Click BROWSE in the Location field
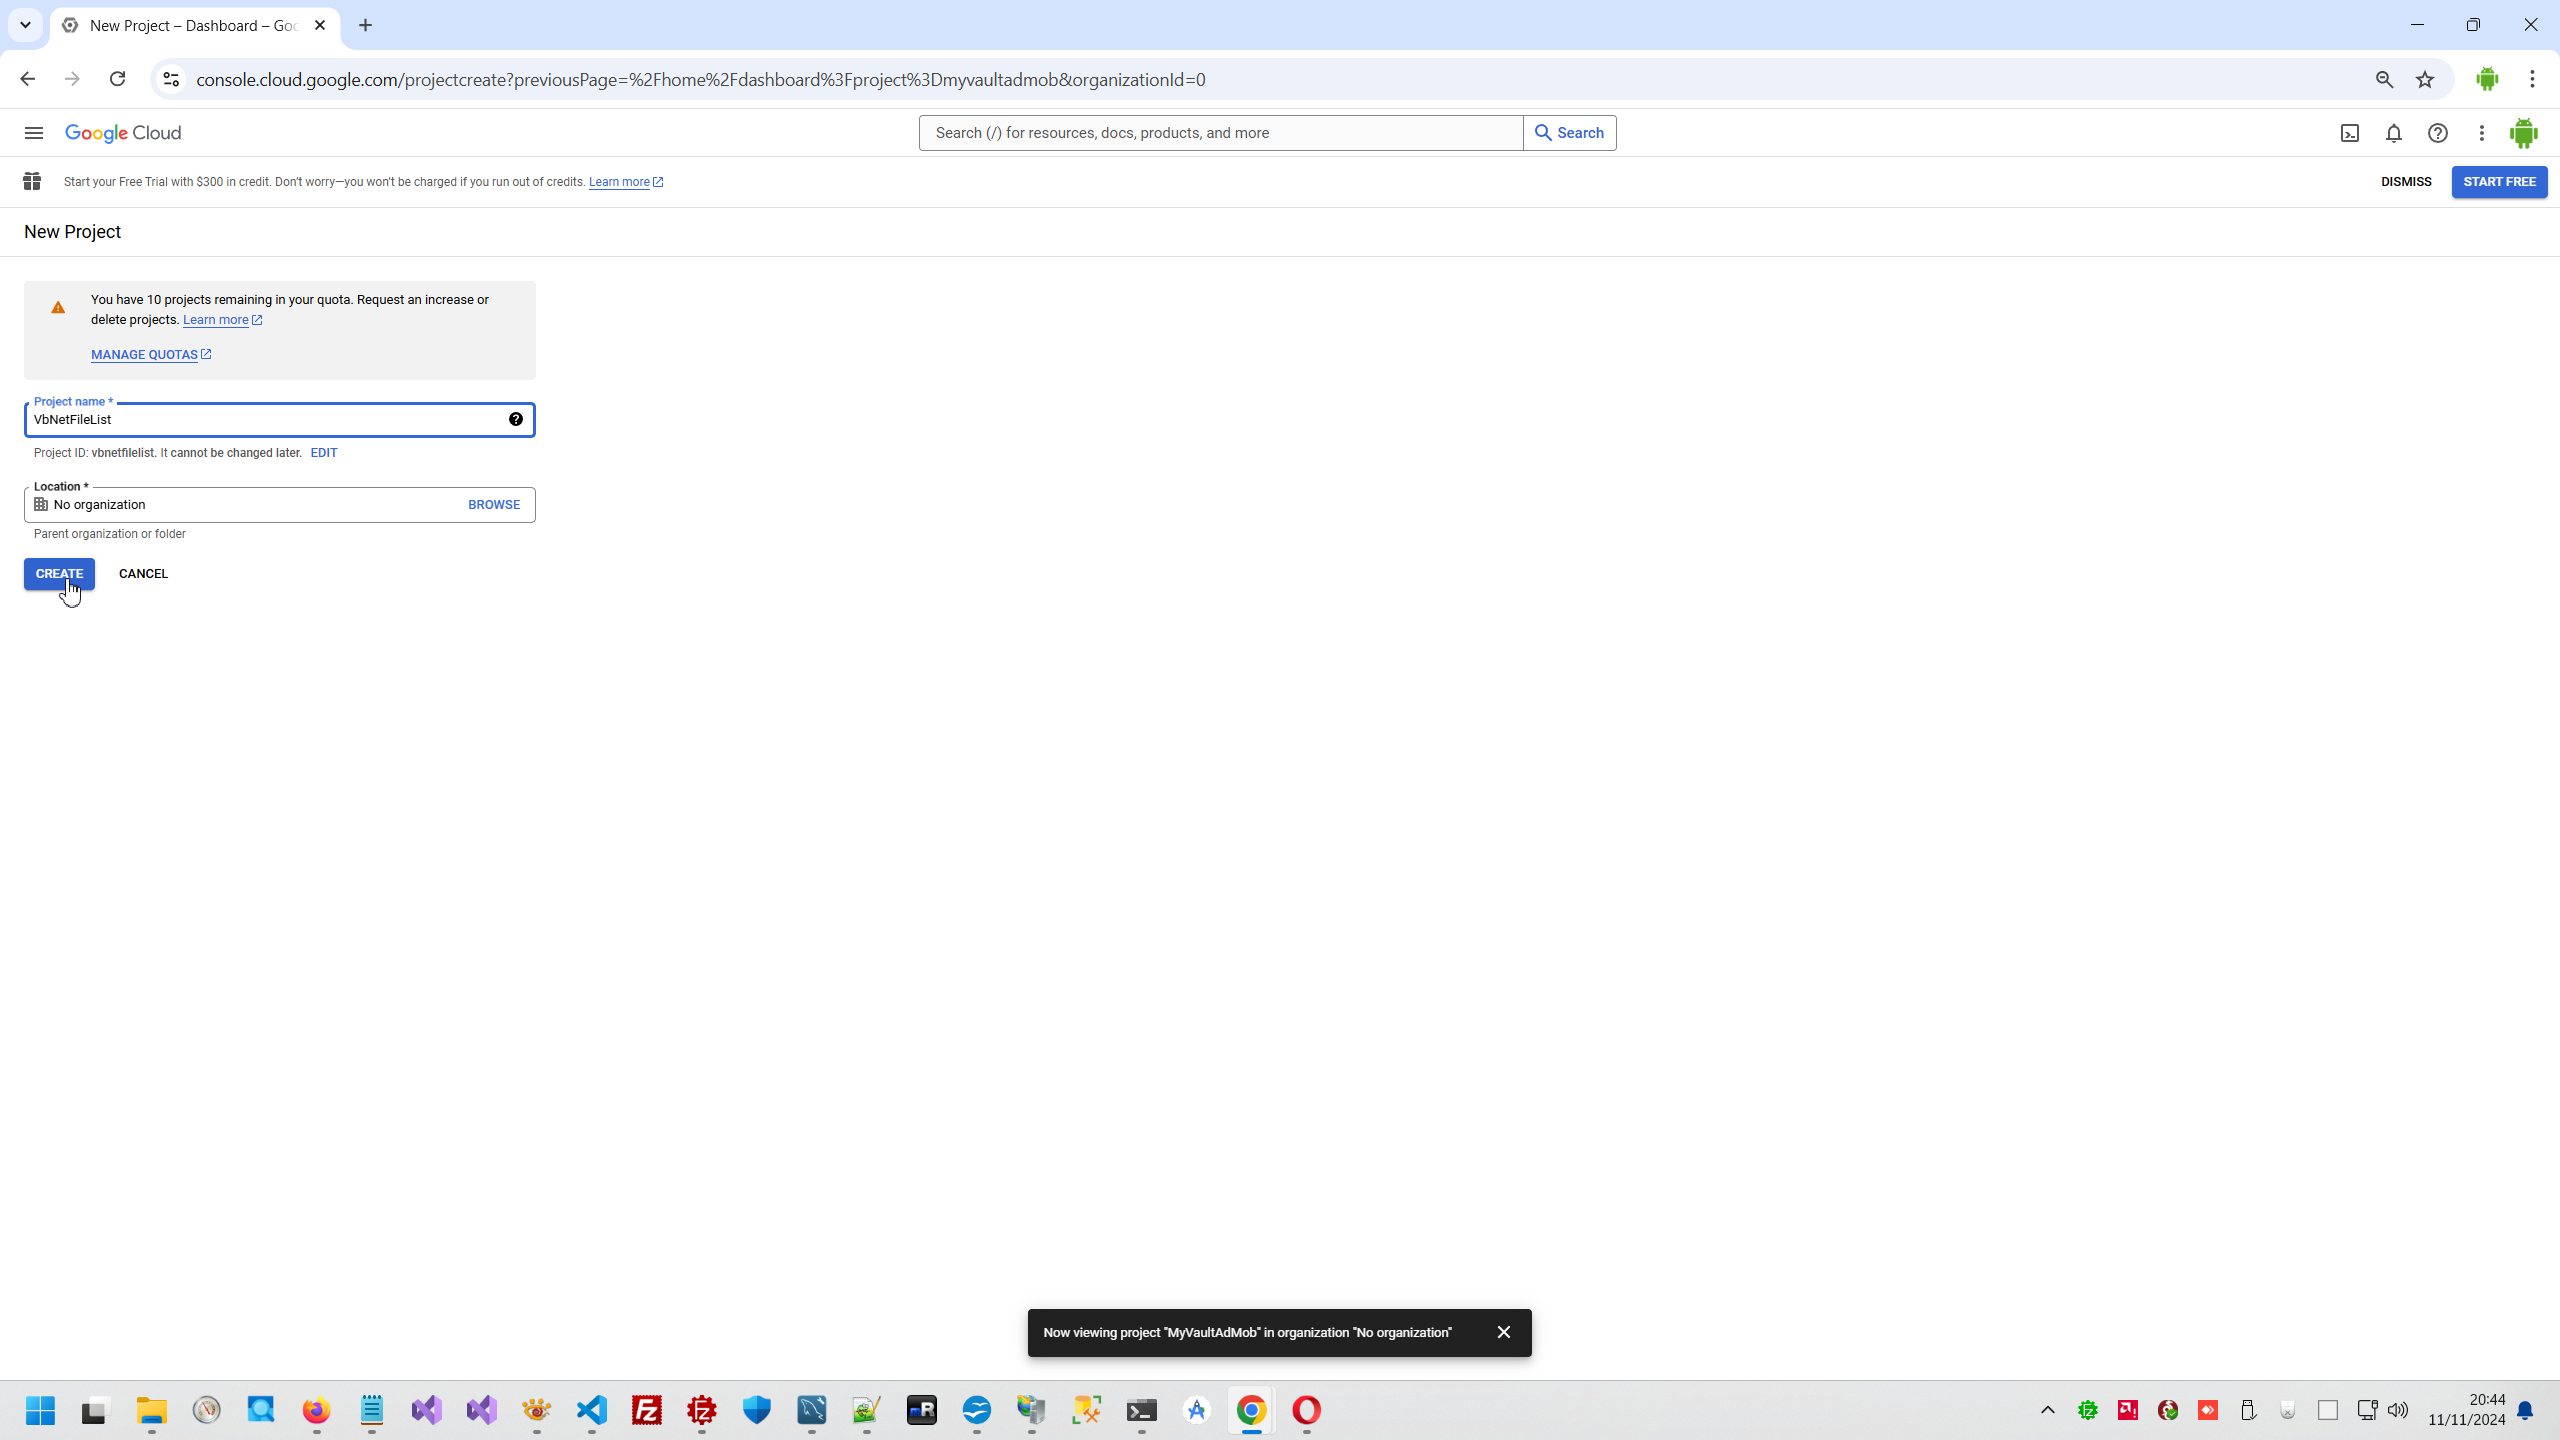 click(494, 505)
